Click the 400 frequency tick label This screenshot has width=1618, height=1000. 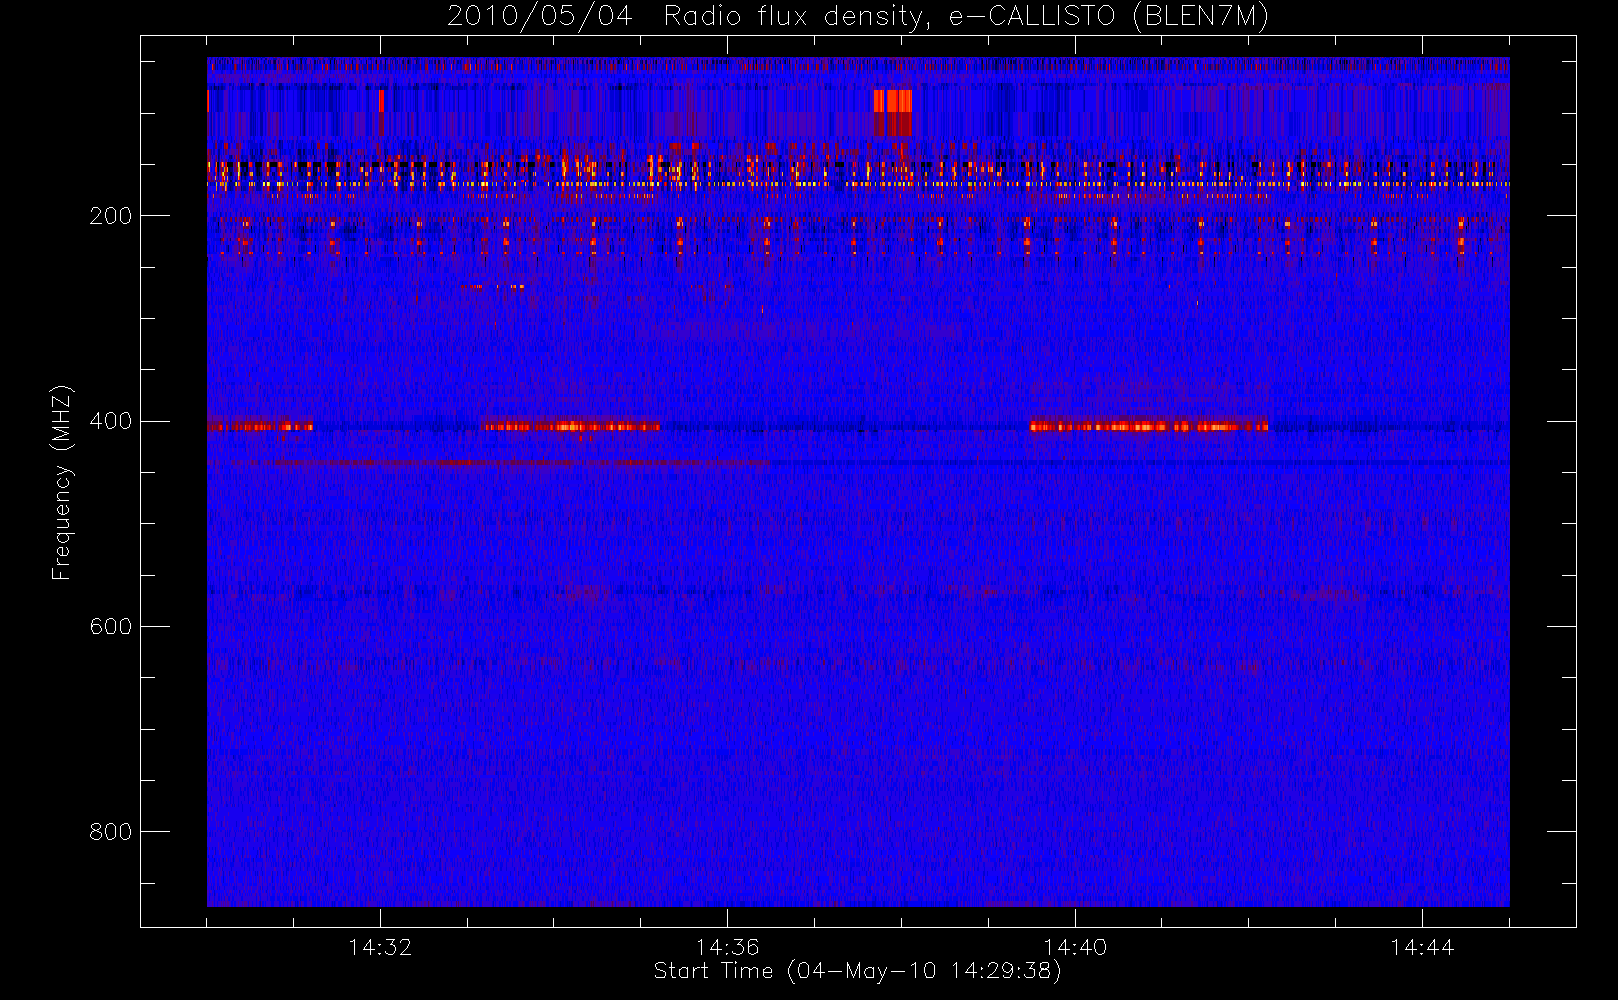[110, 421]
